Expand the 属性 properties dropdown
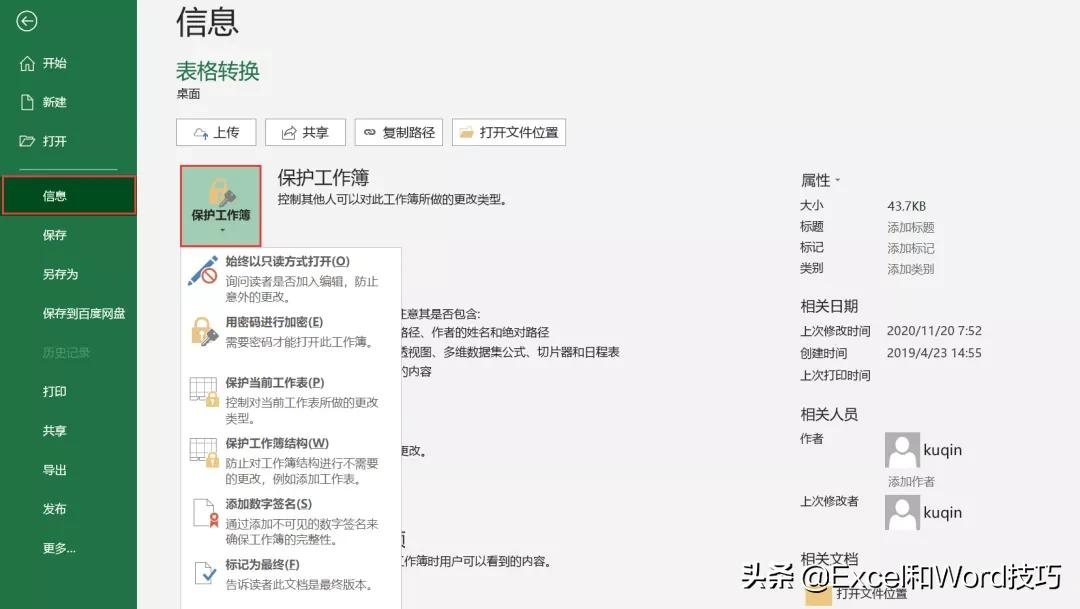This screenshot has width=1080, height=609. coord(820,178)
